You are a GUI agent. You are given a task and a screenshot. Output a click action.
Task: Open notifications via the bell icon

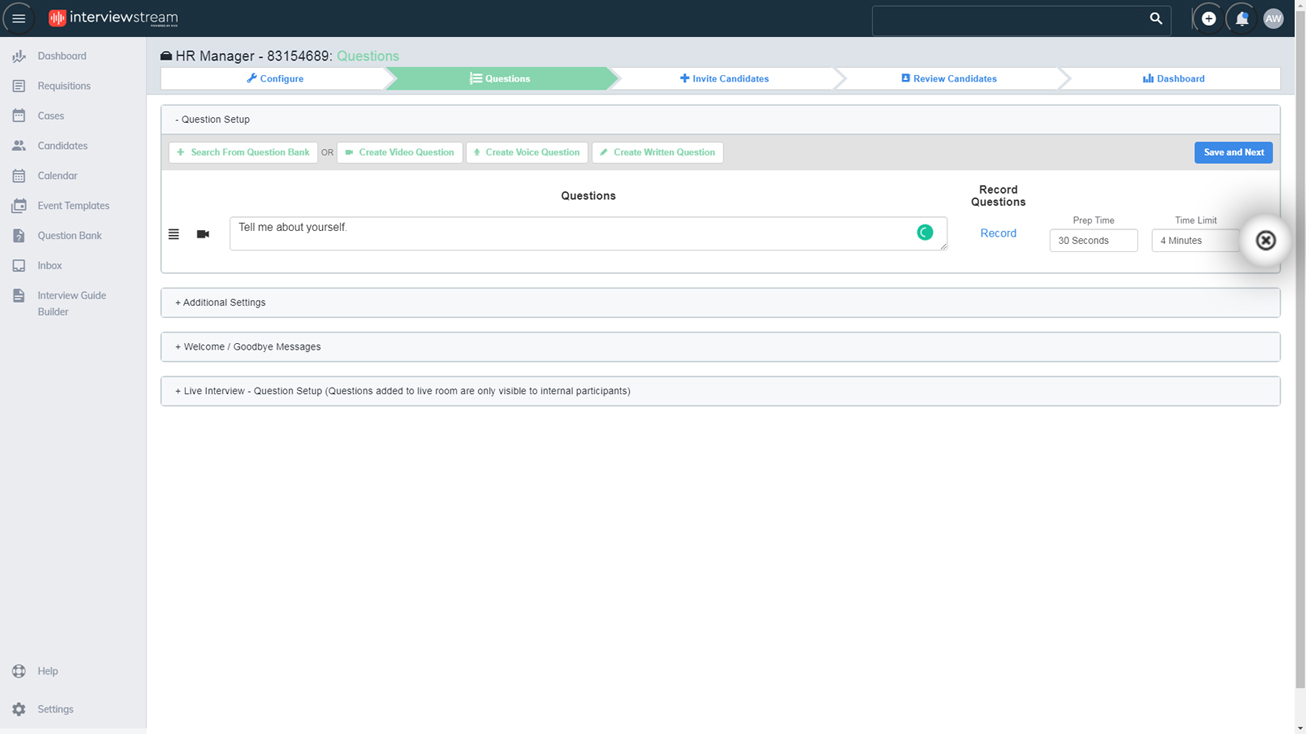1240,18
